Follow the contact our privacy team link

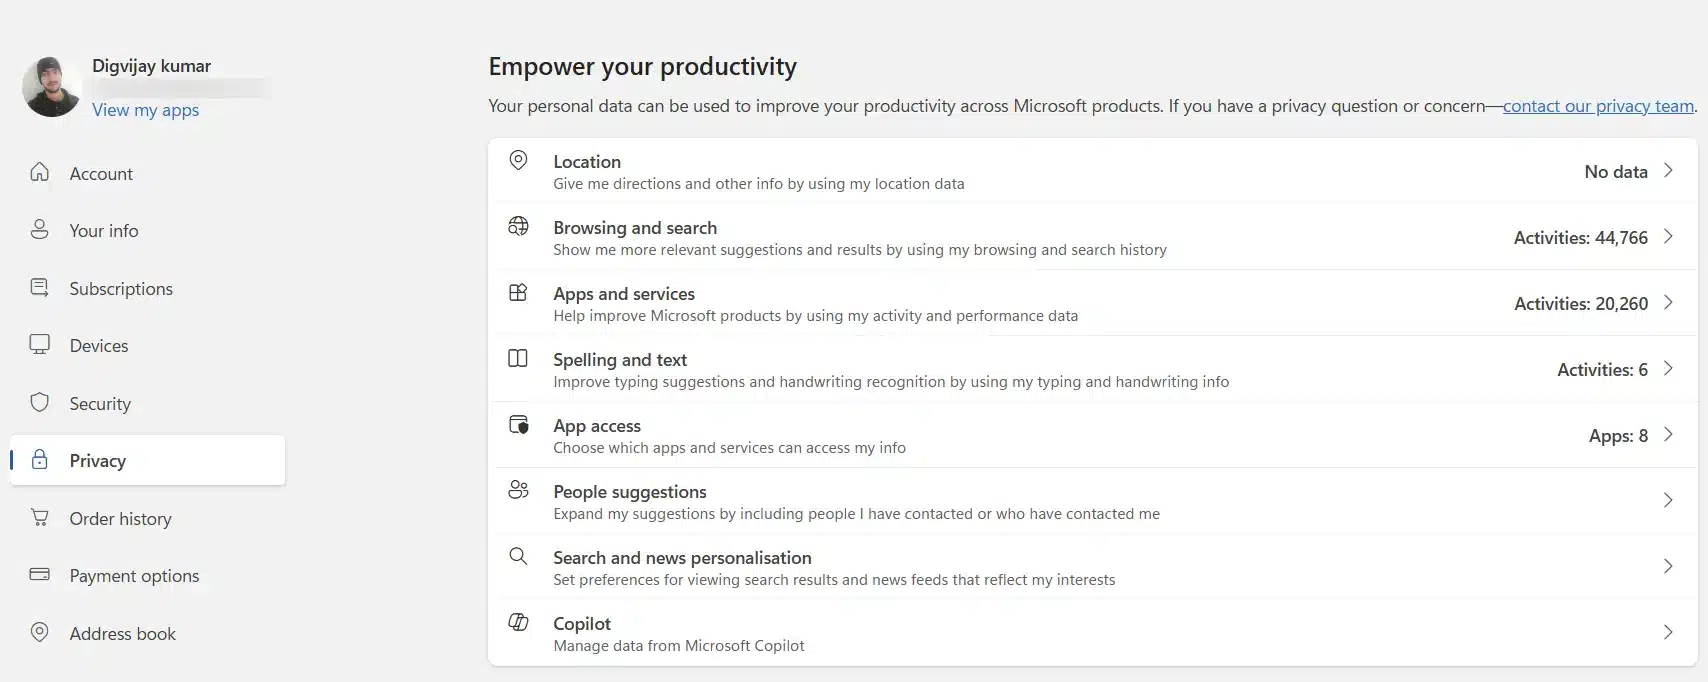coord(1598,106)
